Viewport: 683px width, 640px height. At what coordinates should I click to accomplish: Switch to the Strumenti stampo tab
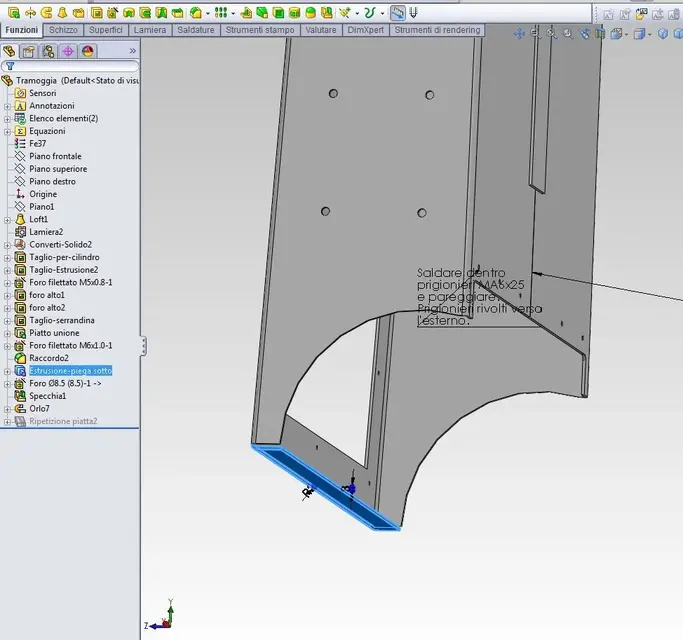coord(260,30)
